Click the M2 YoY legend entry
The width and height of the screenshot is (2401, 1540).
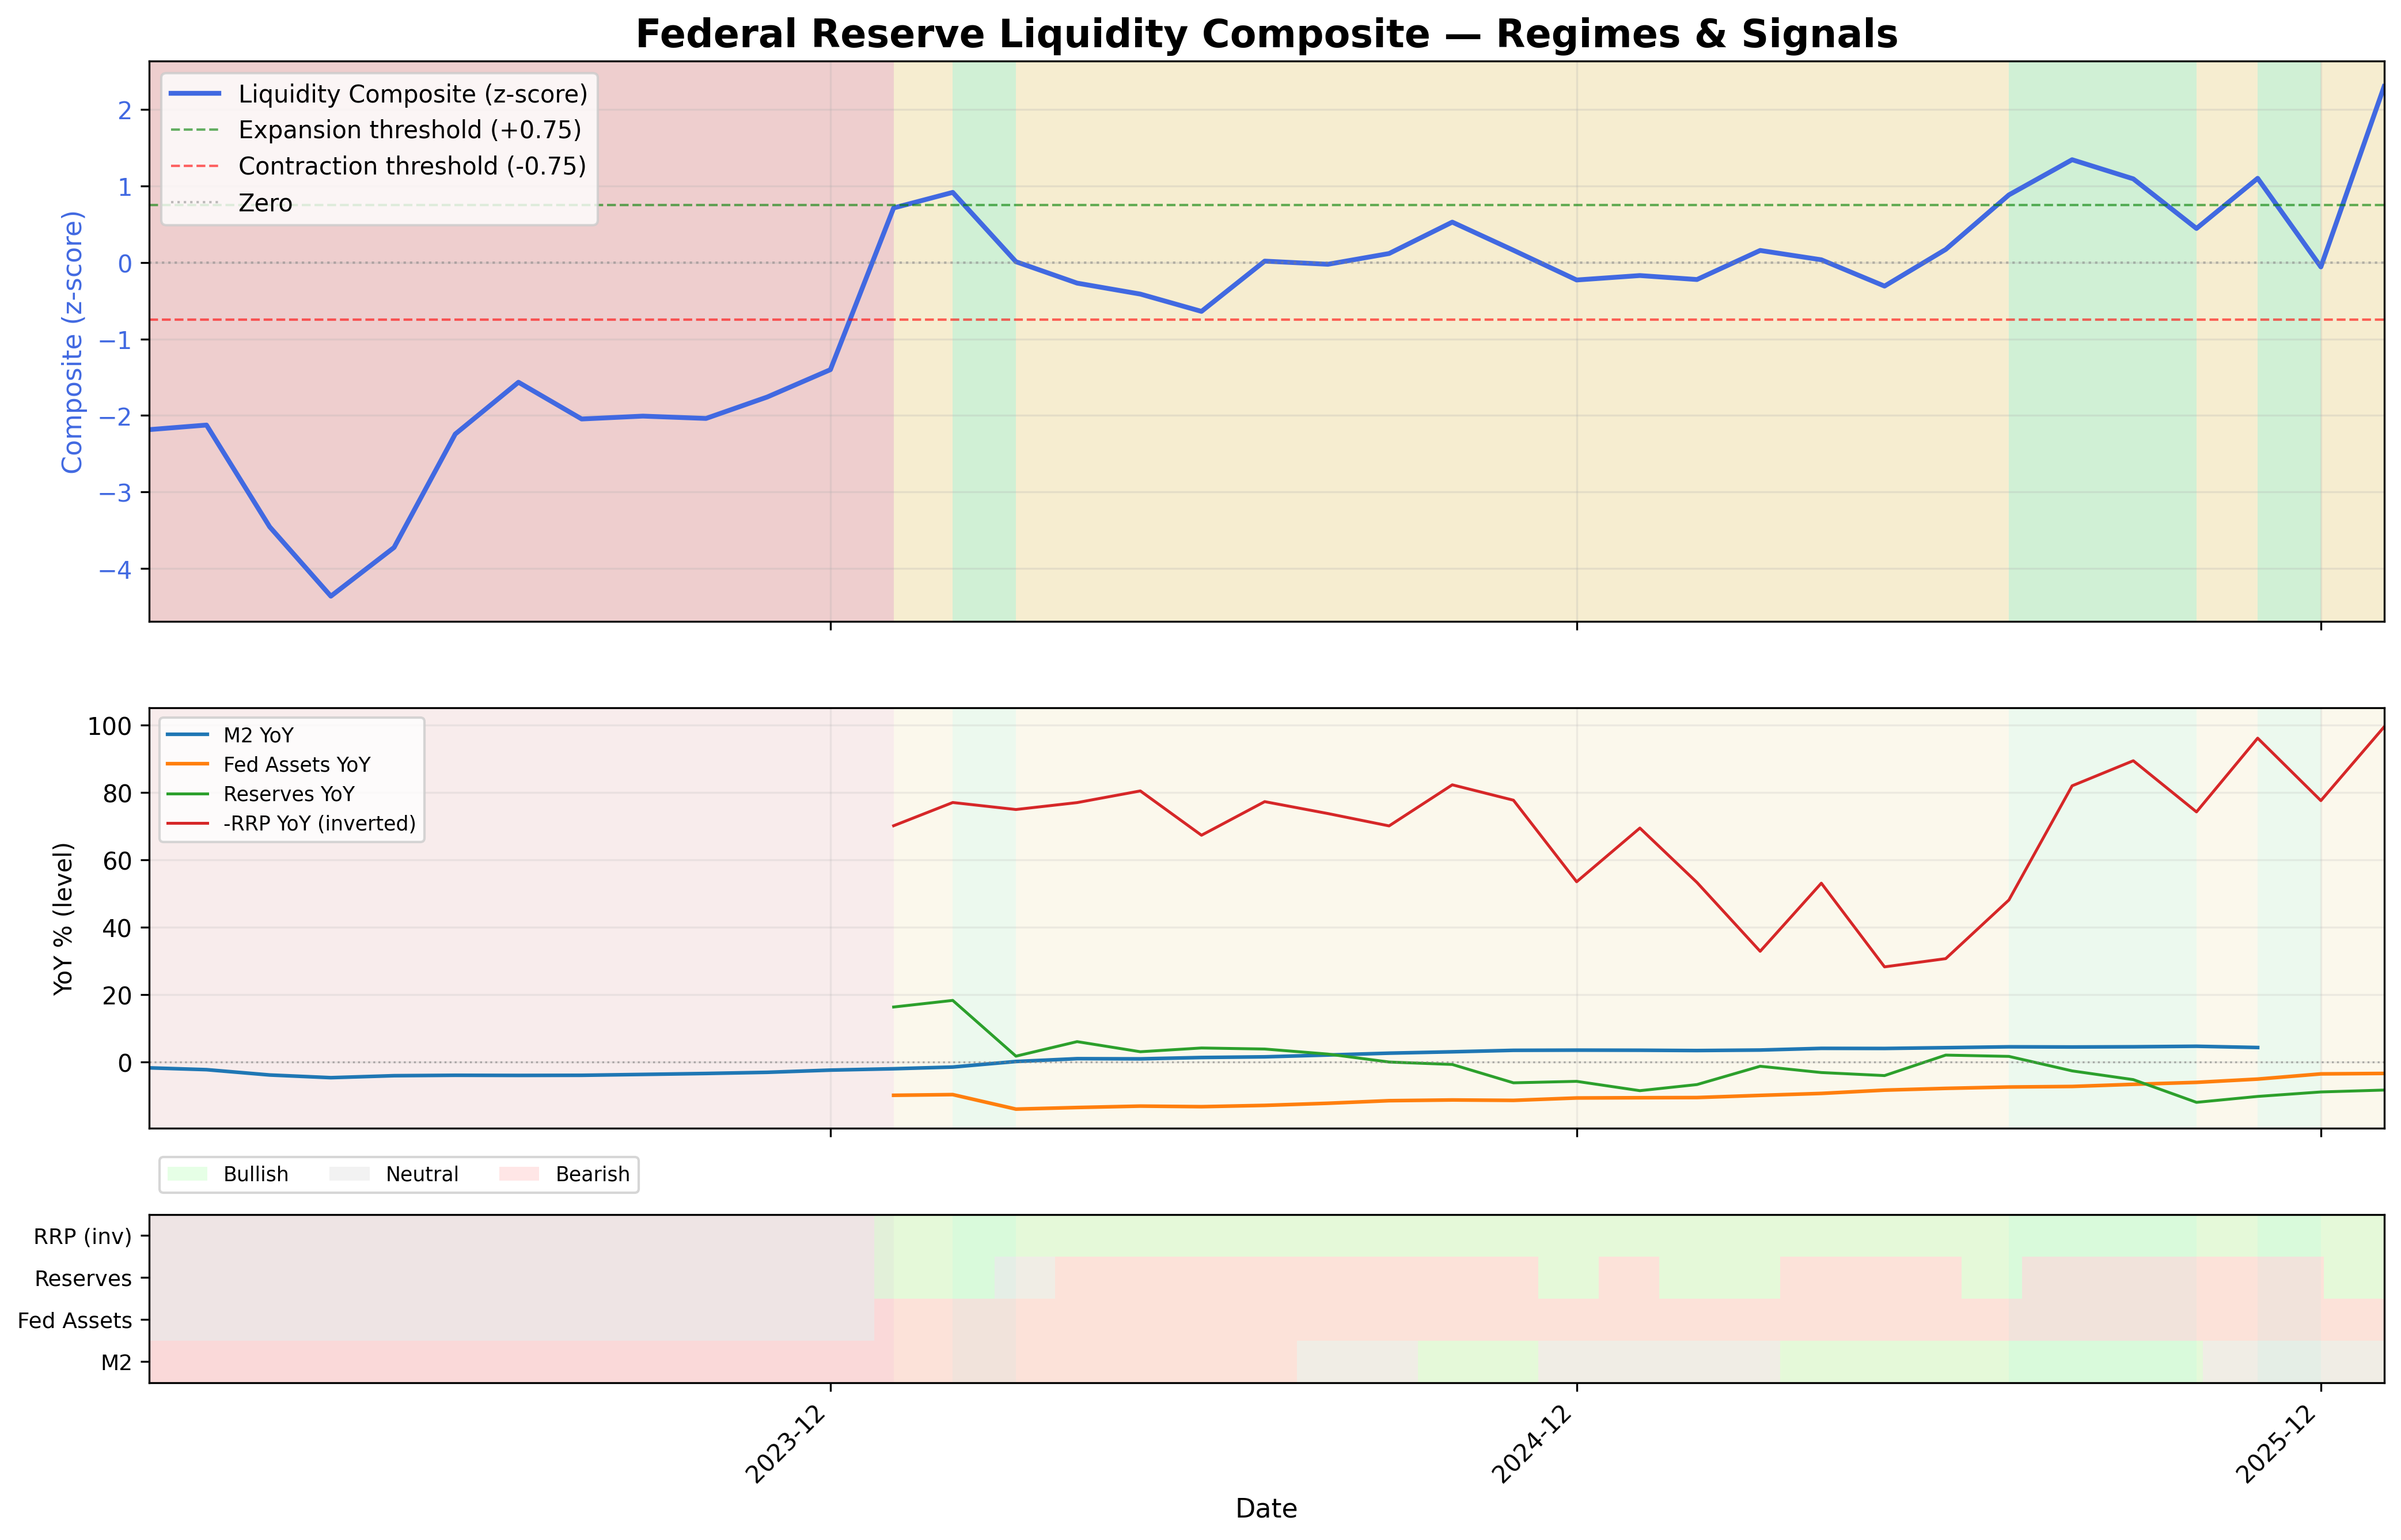258,735
